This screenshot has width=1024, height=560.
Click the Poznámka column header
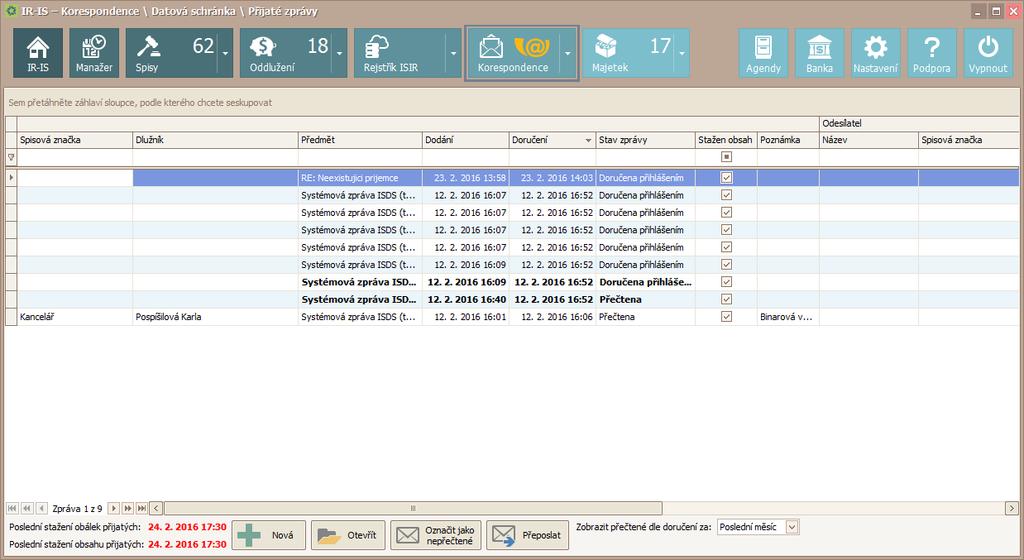tap(788, 140)
